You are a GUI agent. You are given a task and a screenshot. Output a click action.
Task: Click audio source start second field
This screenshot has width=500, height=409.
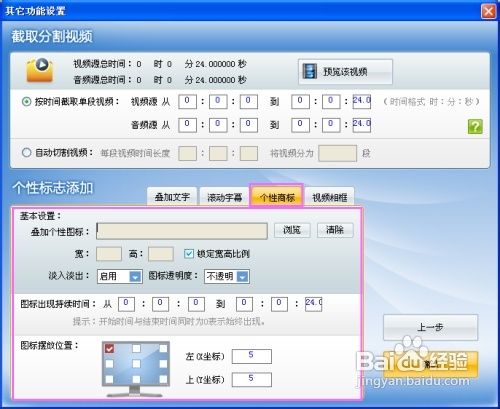tap(249, 125)
